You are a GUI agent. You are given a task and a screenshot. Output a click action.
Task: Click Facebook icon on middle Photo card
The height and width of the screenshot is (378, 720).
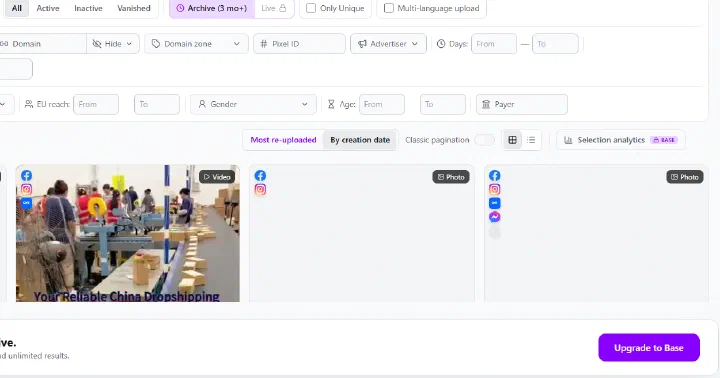tap(260, 176)
